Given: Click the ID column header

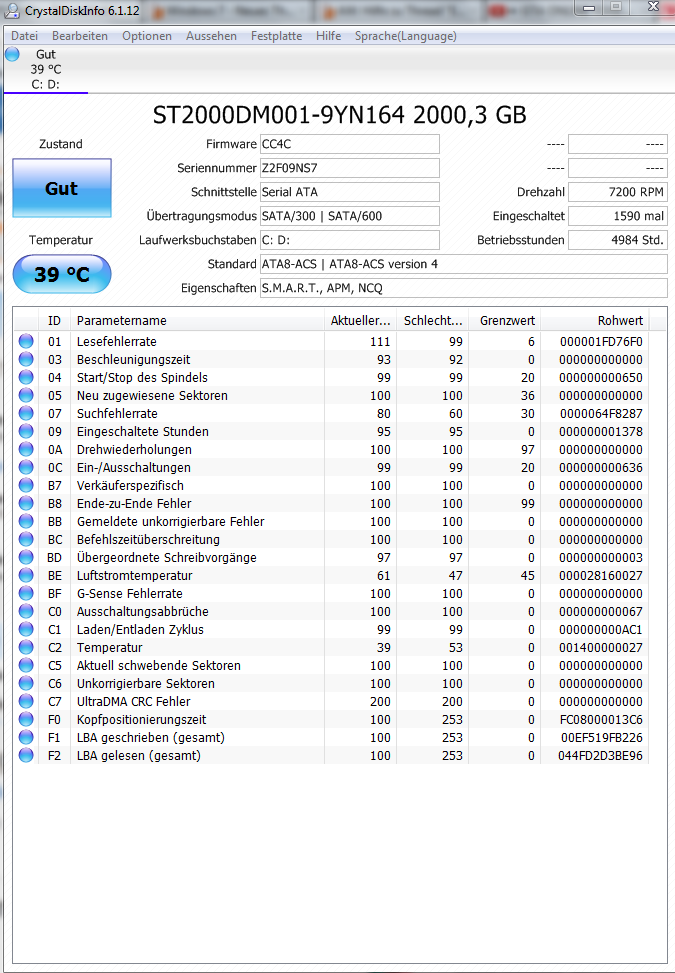Looking at the screenshot, I should tap(55, 320).
